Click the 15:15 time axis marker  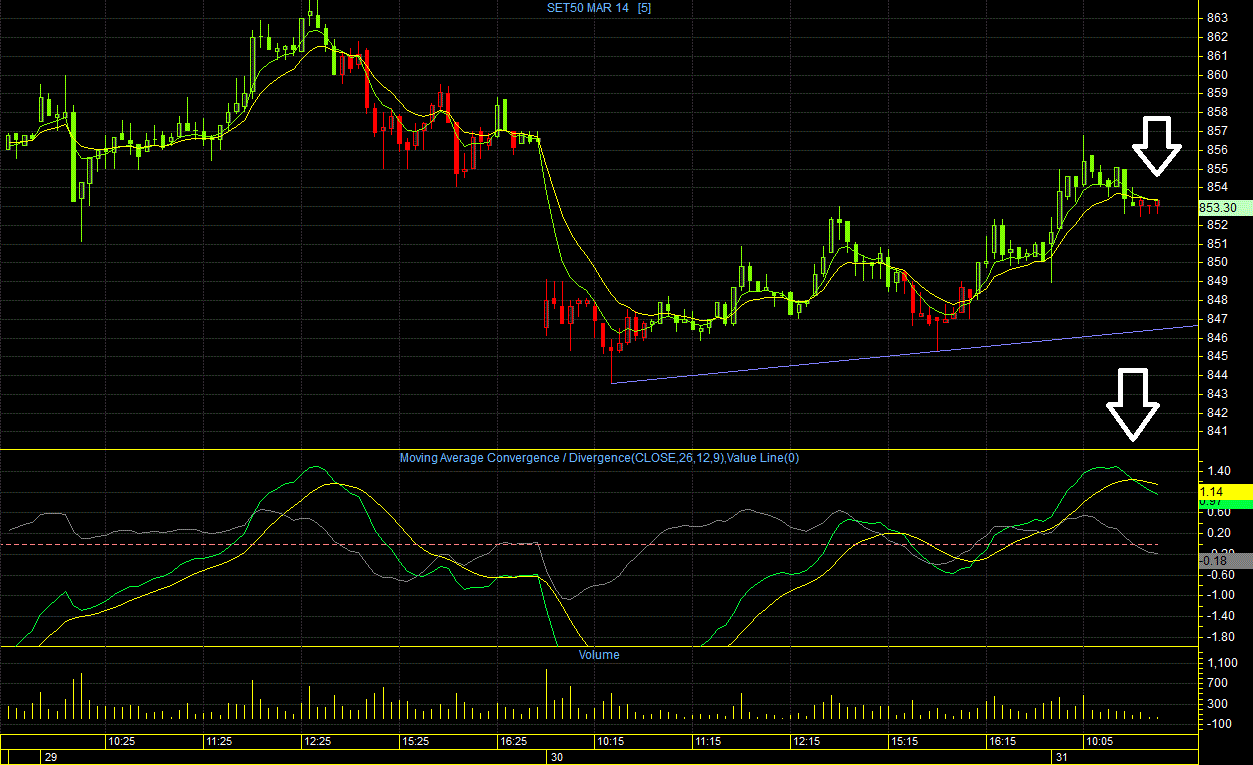[x=905, y=742]
